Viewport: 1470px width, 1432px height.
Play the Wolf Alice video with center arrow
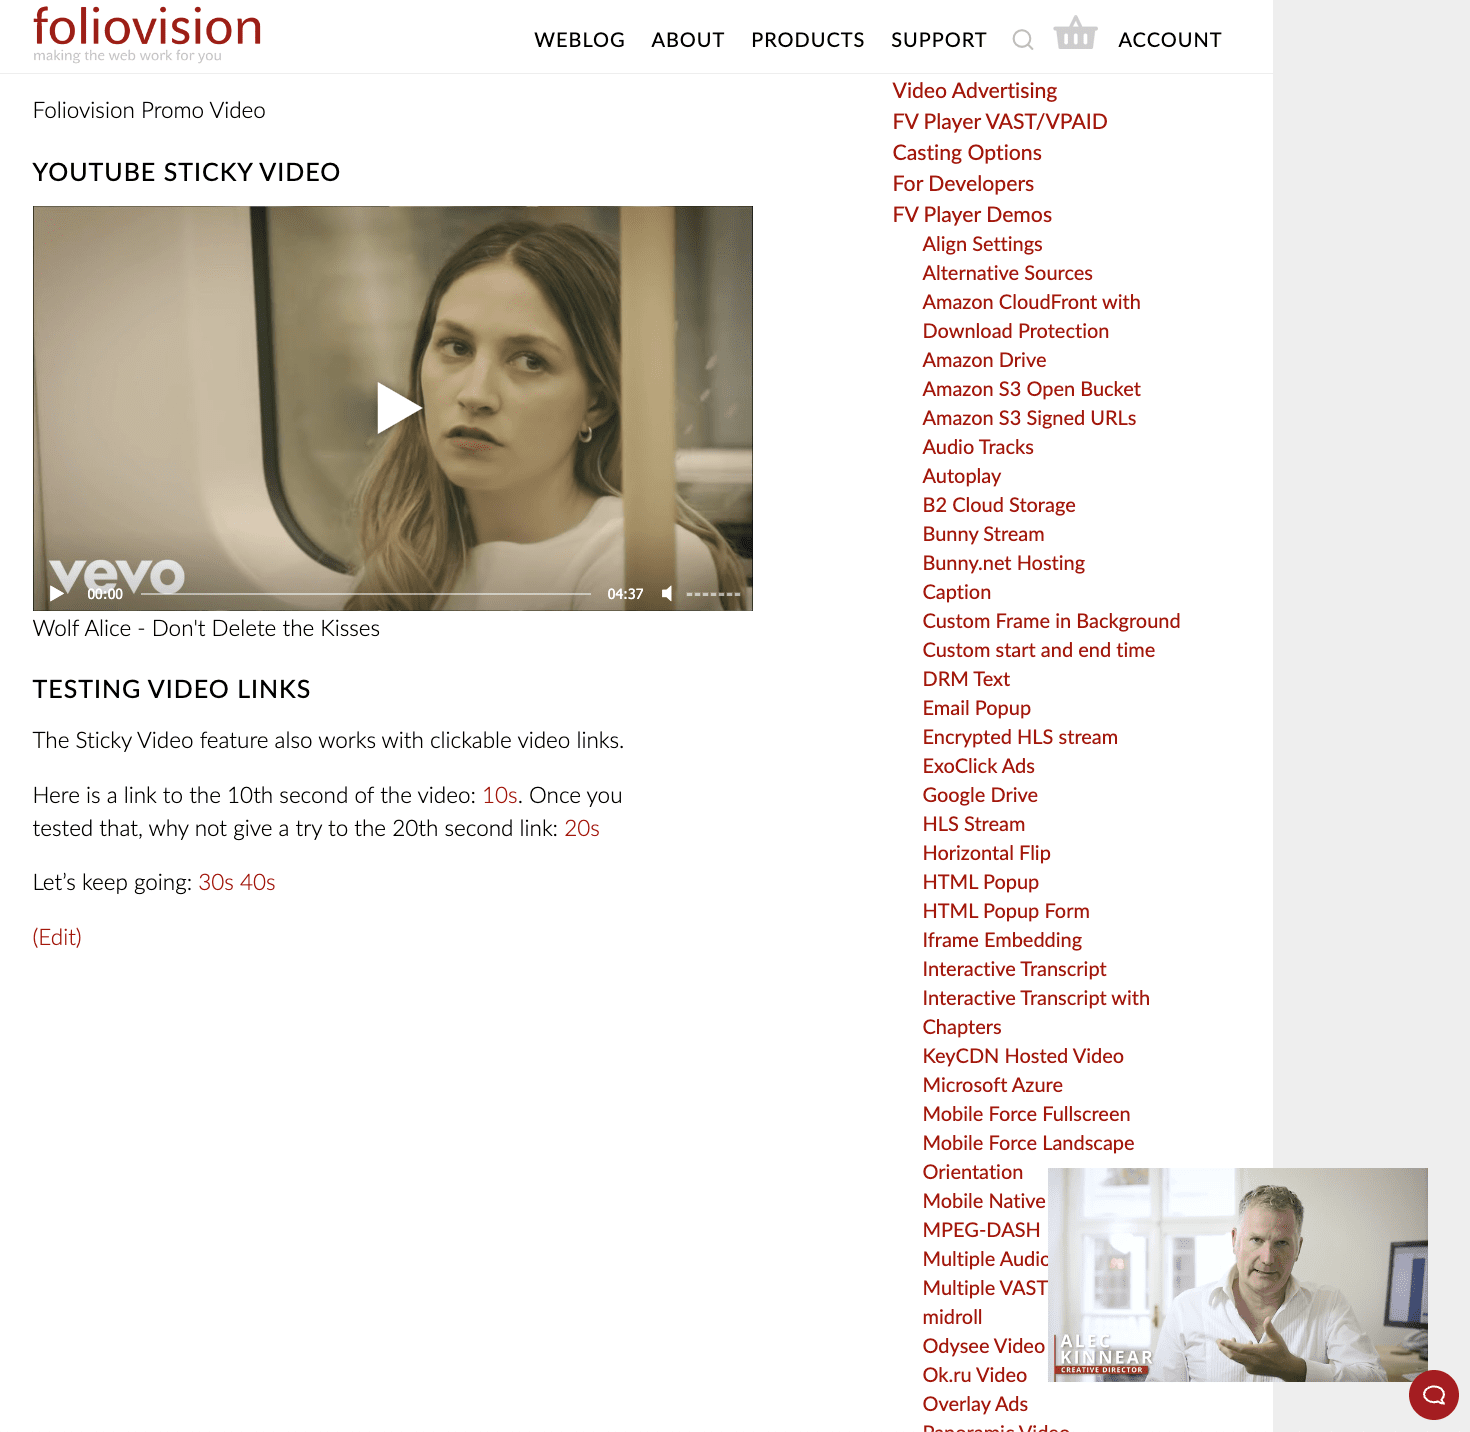pyautogui.click(x=398, y=407)
